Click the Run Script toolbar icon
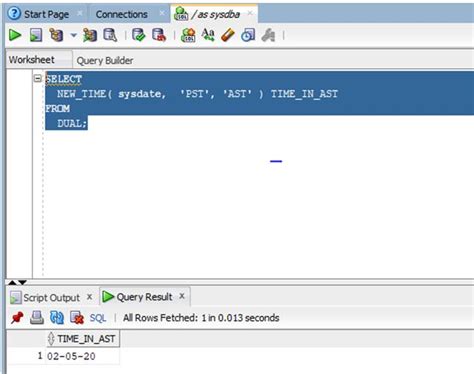 (x=36, y=35)
